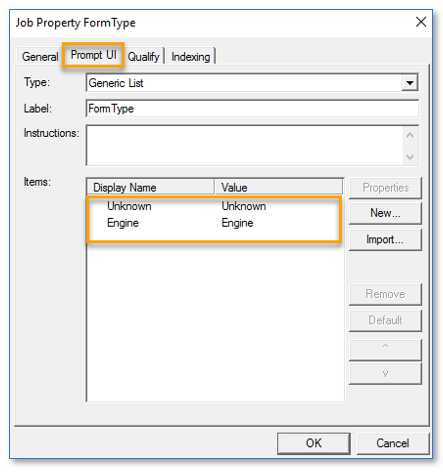Select the Prompt UI tab
443x472 pixels.
tap(93, 55)
